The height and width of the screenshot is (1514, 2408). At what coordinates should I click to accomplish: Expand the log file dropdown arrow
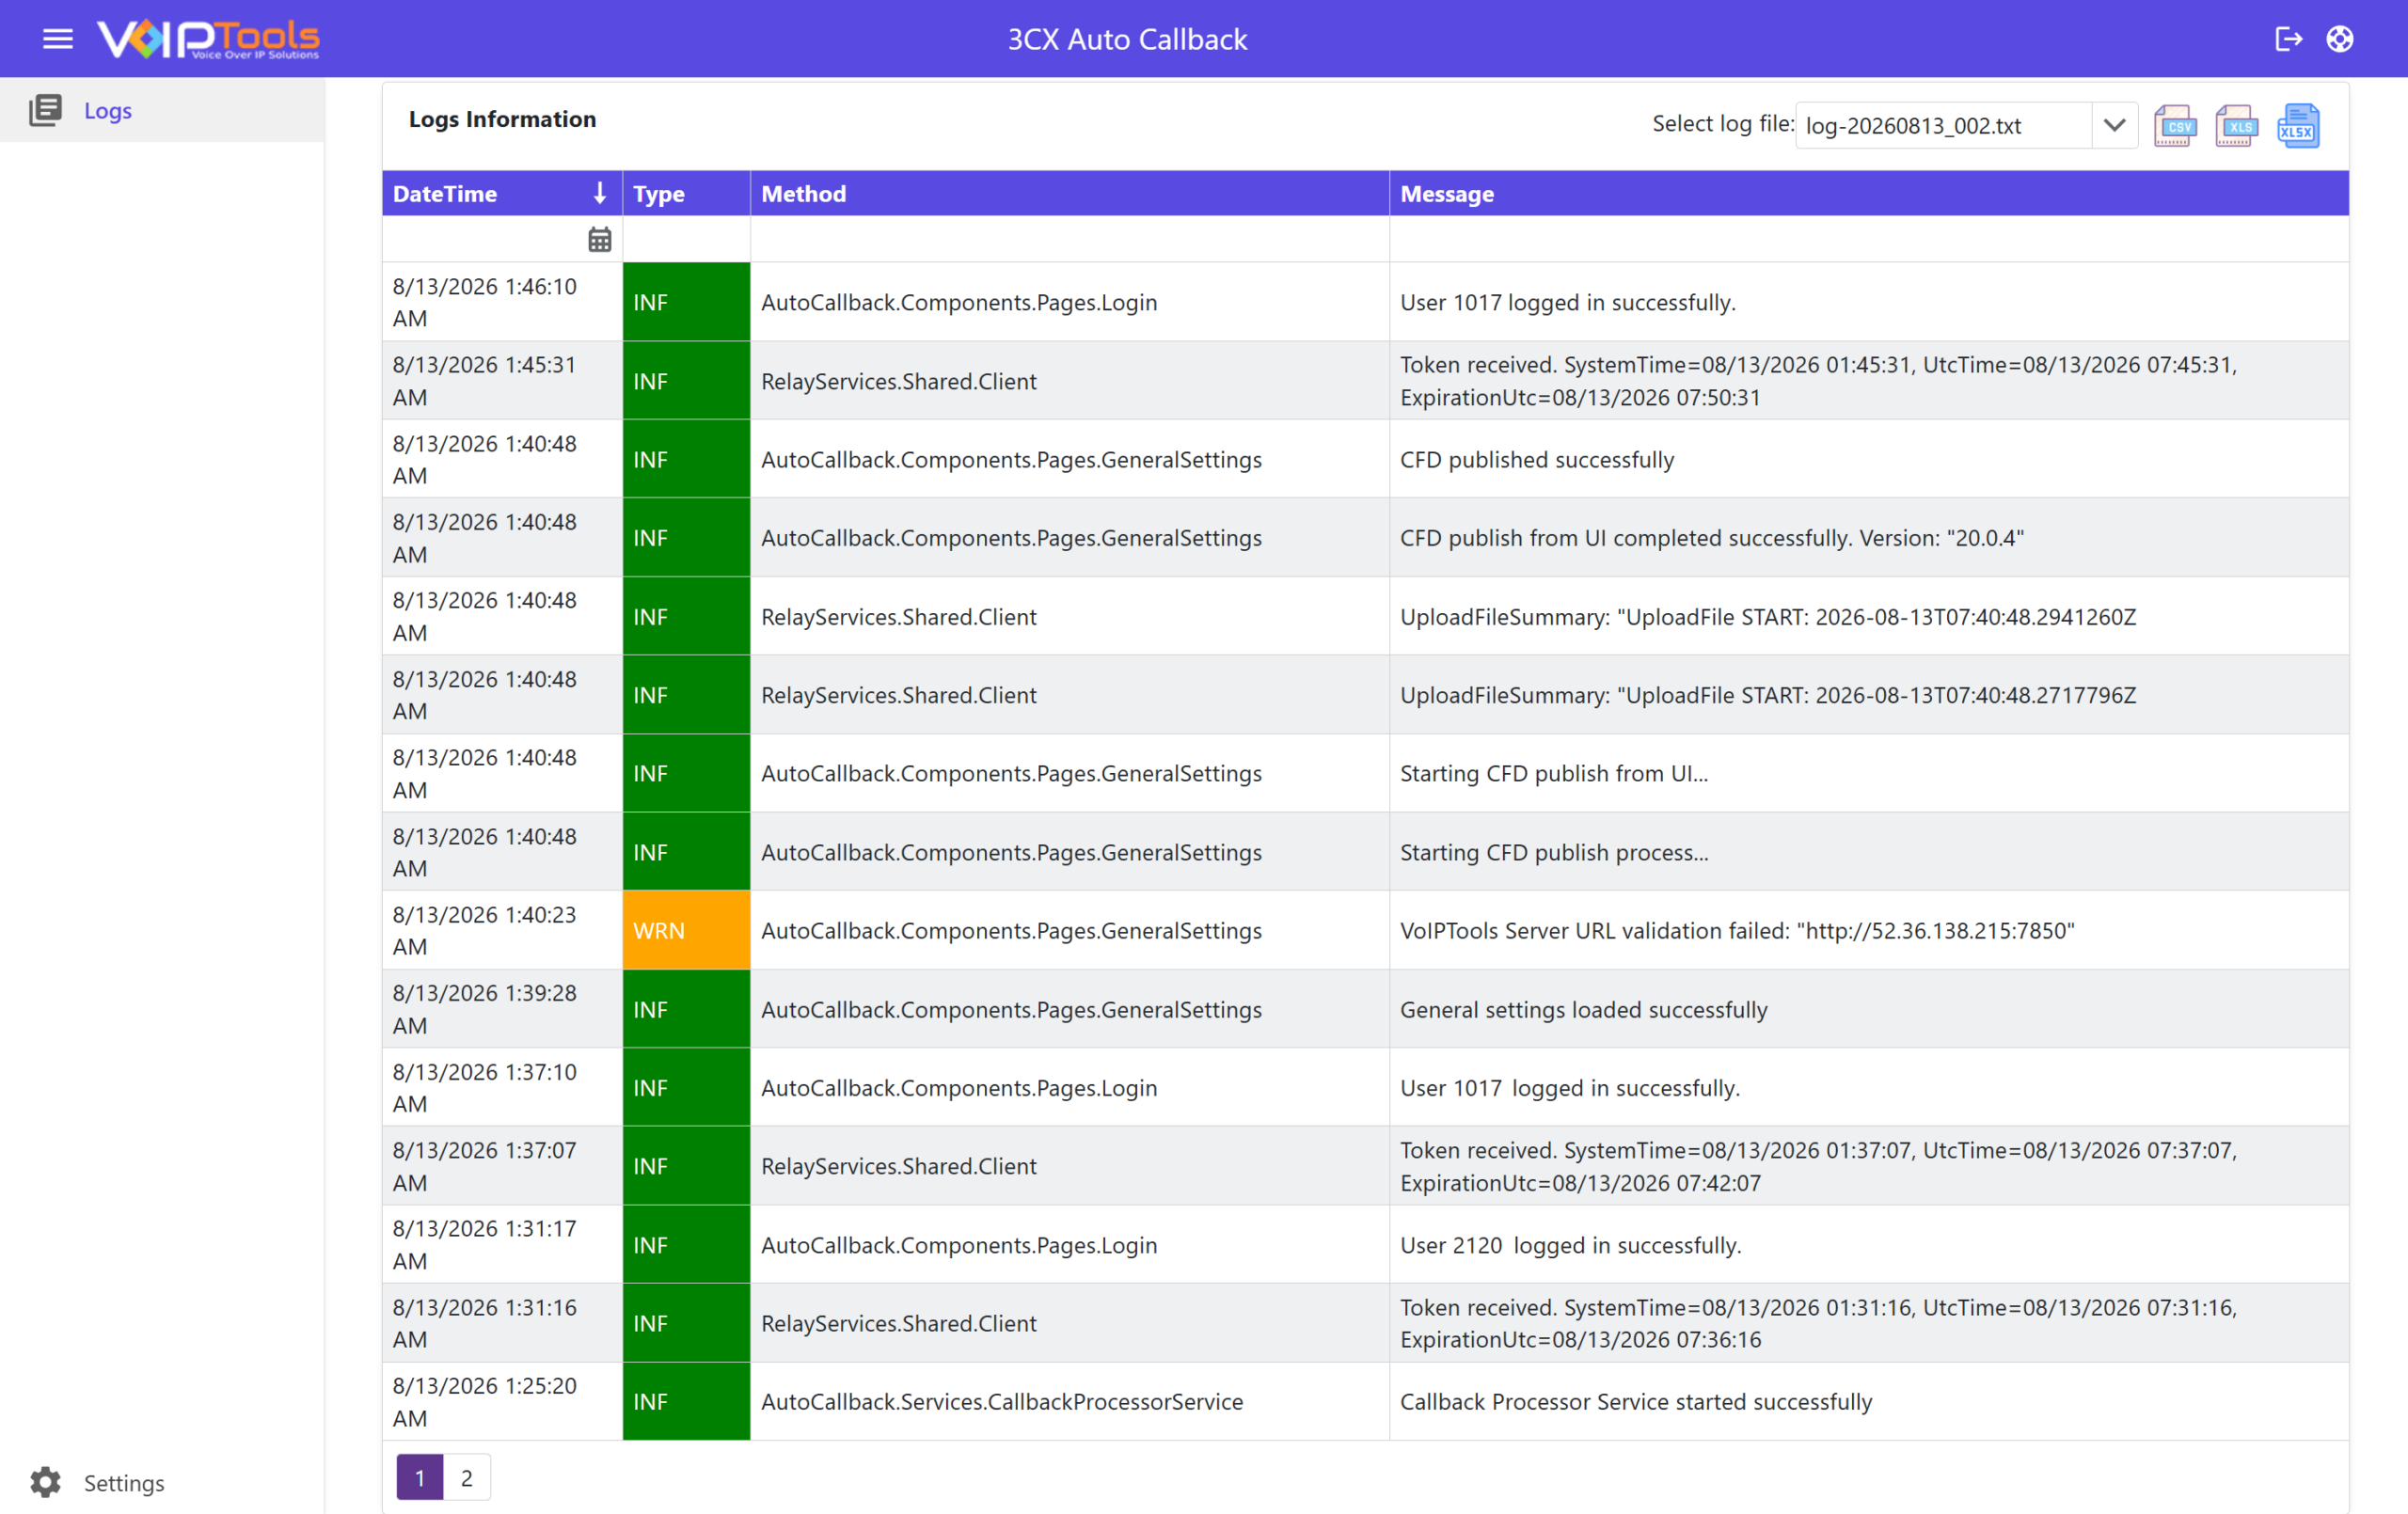point(2114,126)
